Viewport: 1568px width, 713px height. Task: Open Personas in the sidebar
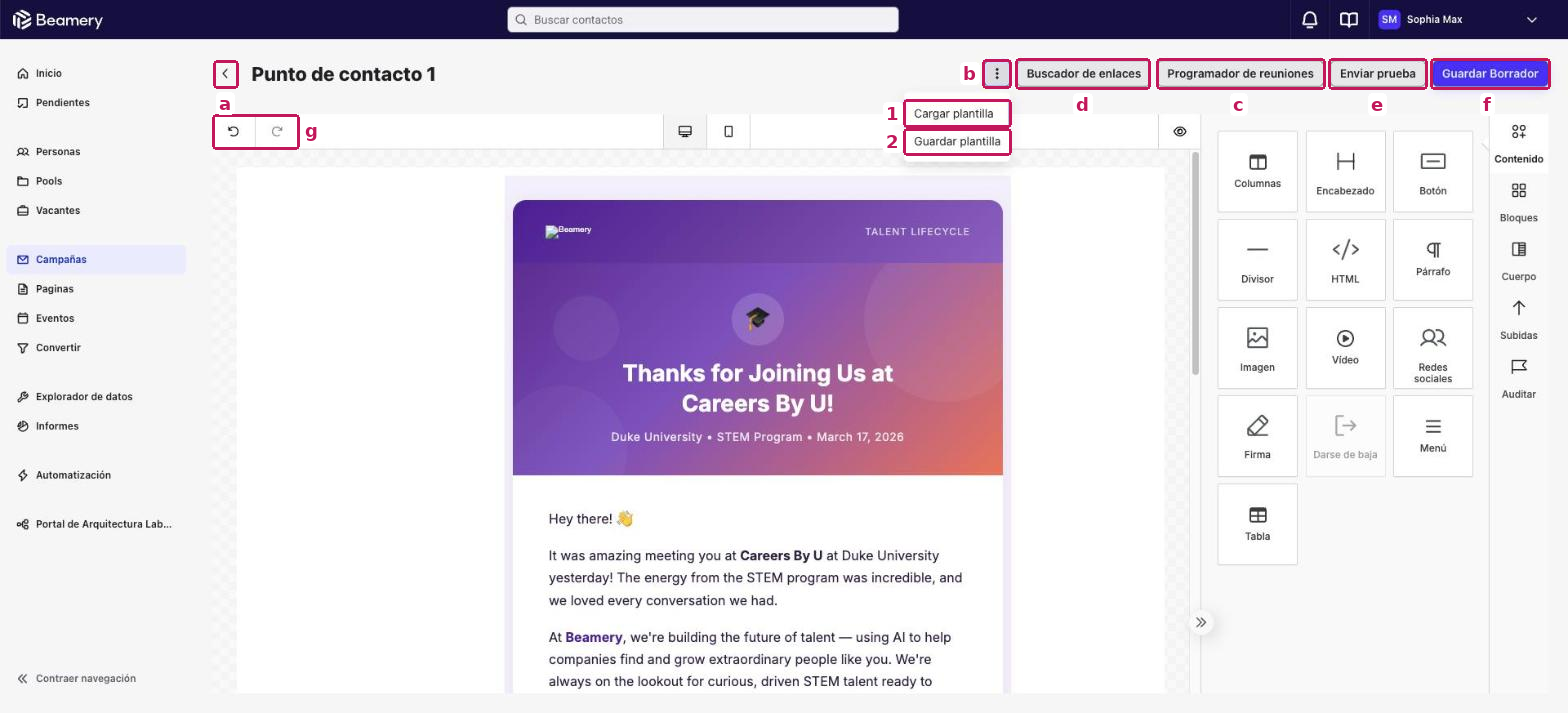pos(96,152)
